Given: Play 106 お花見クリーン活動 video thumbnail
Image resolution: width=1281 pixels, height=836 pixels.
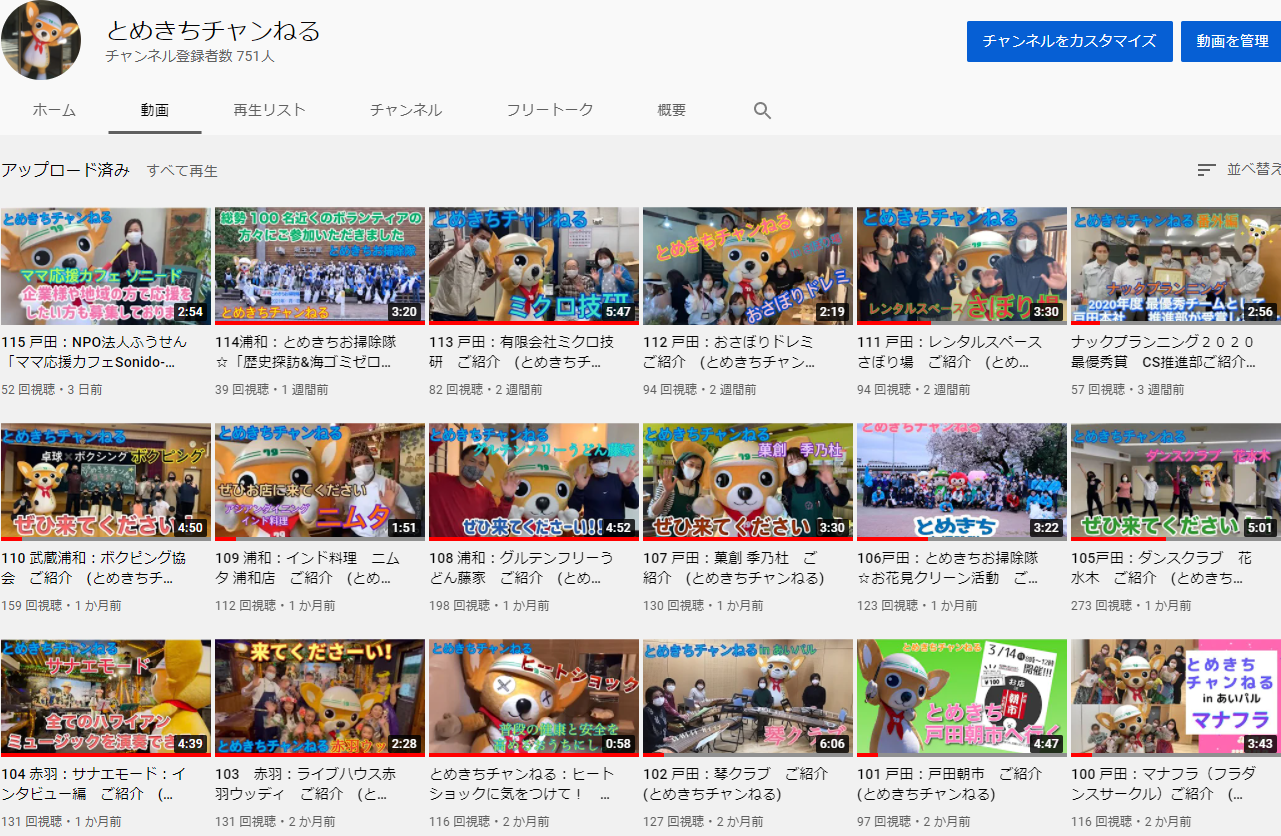Looking at the screenshot, I should tap(961, 481).
